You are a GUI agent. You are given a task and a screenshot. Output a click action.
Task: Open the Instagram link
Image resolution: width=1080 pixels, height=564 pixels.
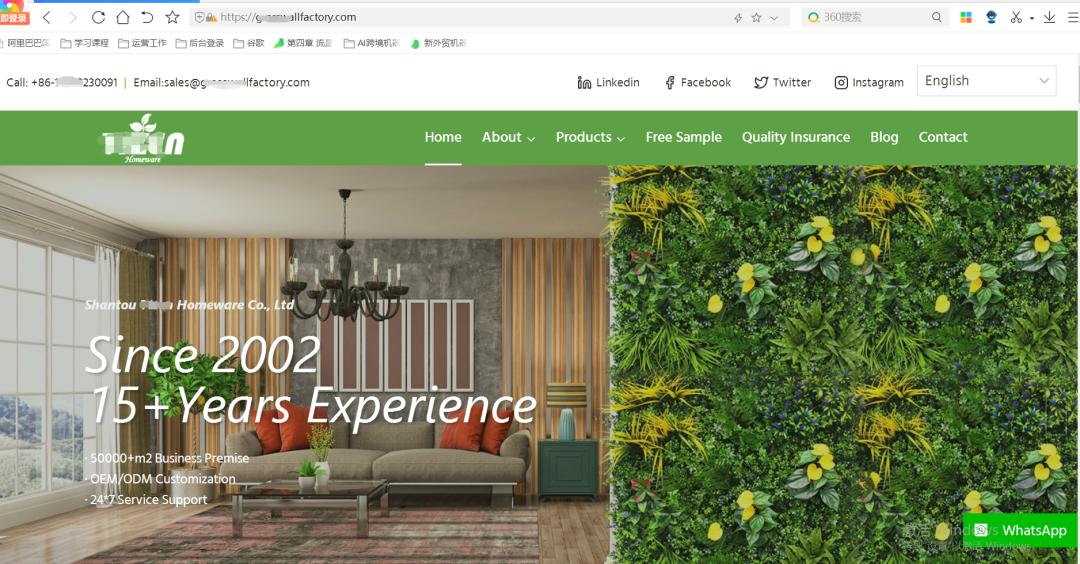869,83
